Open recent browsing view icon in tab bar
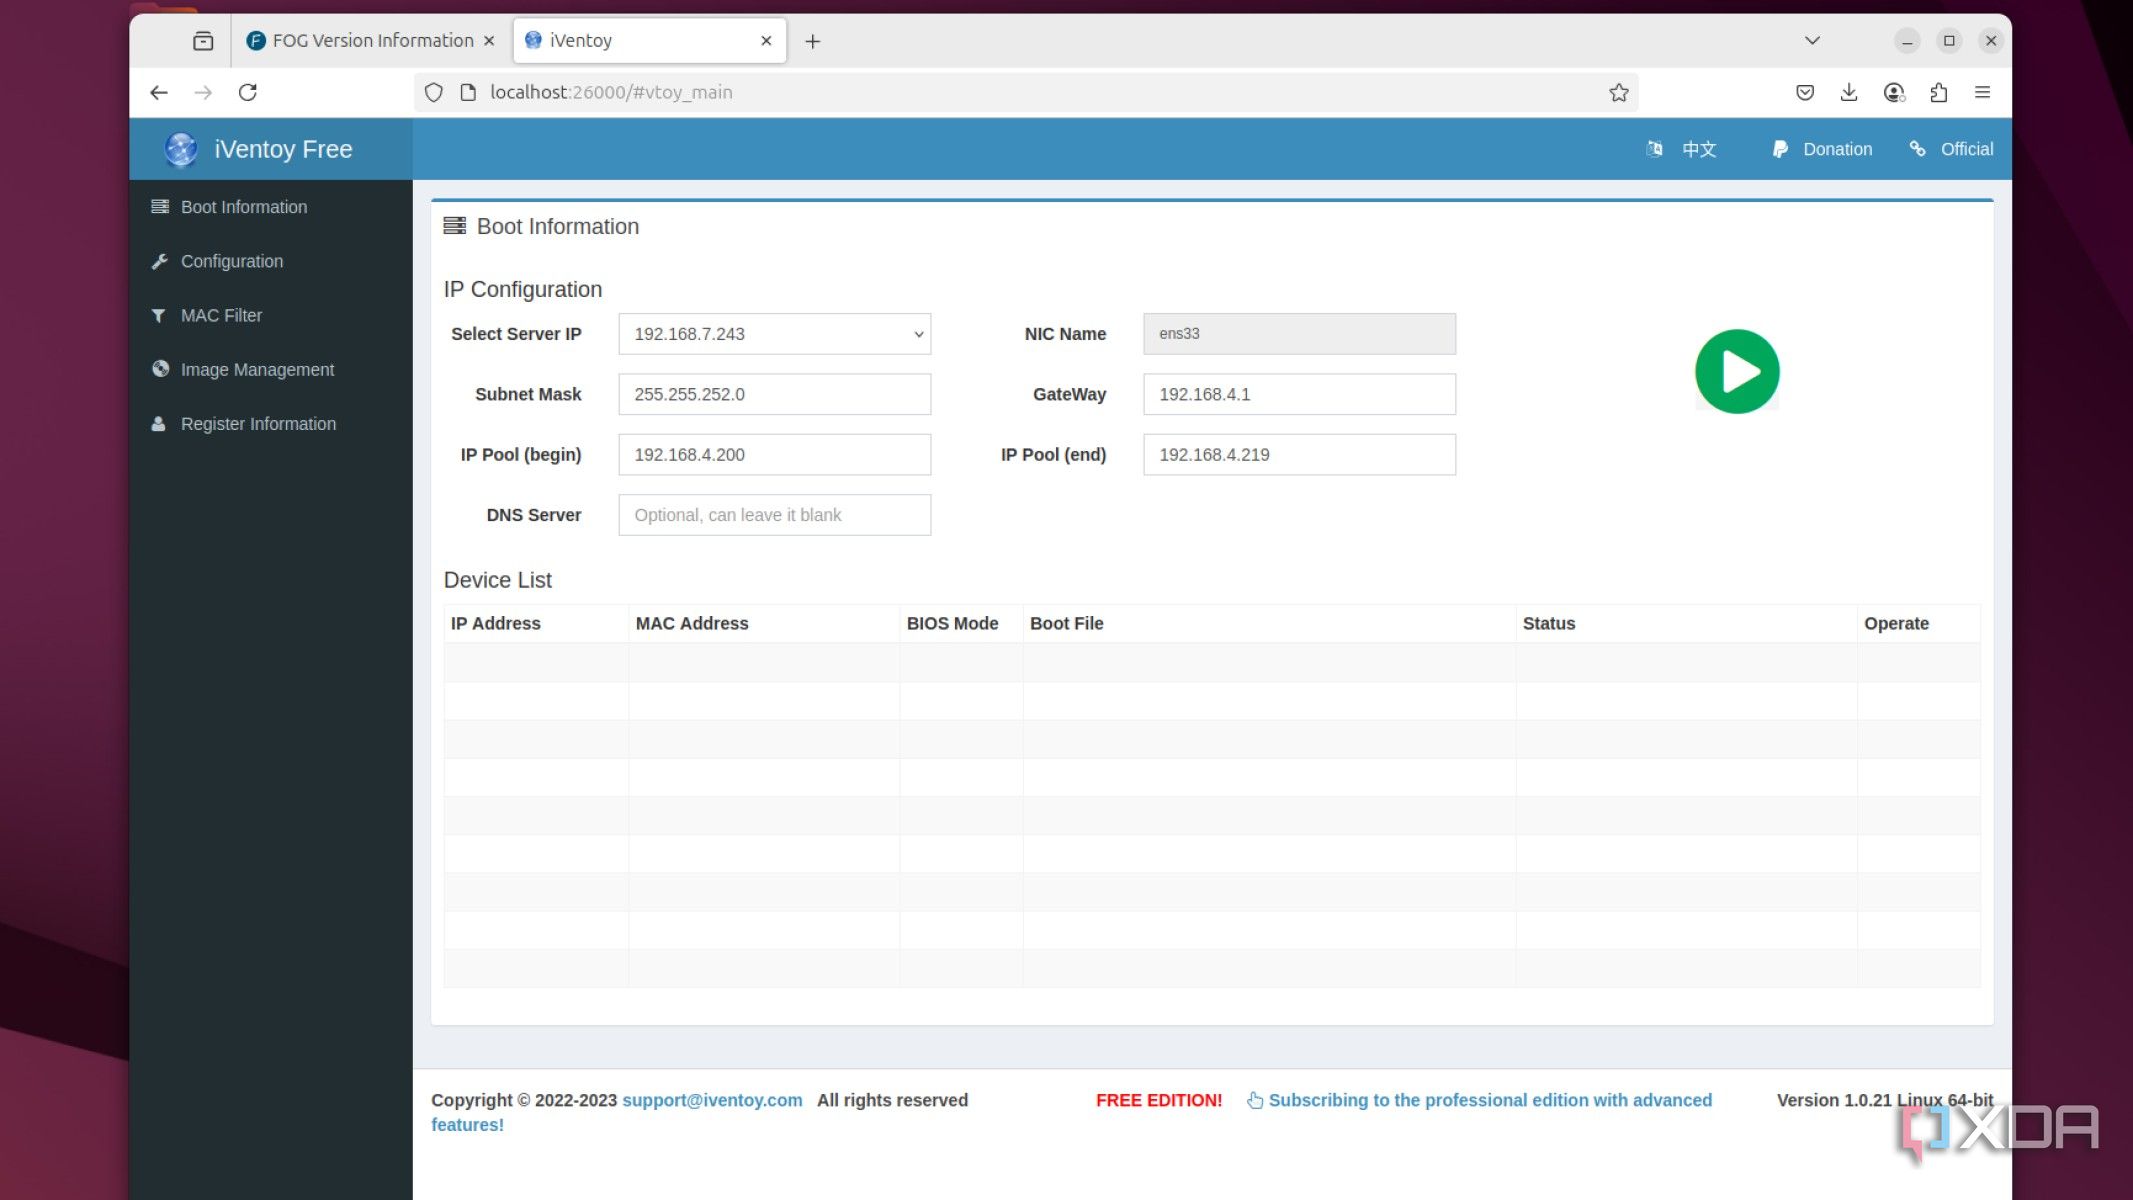Image resolution: width=2133 pixels, height=1200 pixels. click(x=203, y=41)
